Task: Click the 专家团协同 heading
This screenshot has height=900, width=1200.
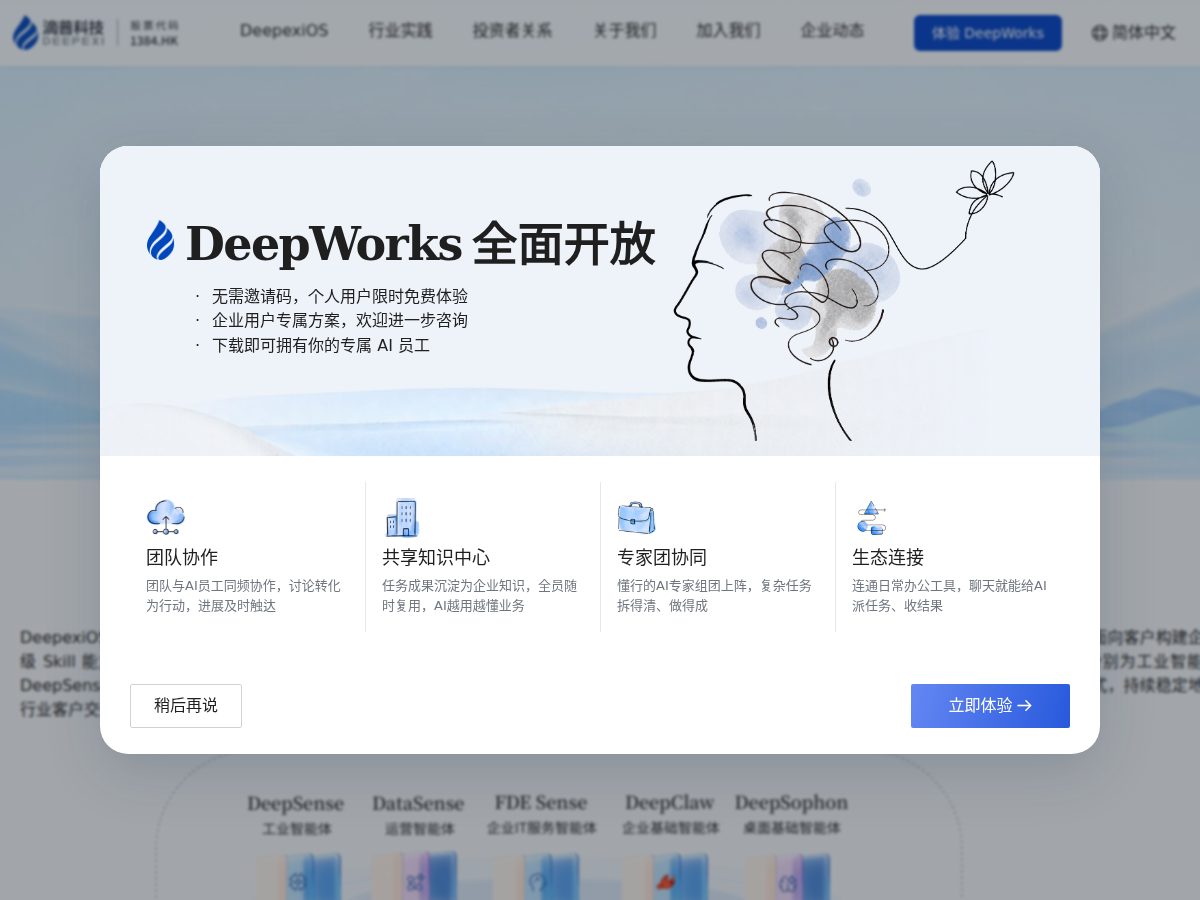Action: pos(662,557)
